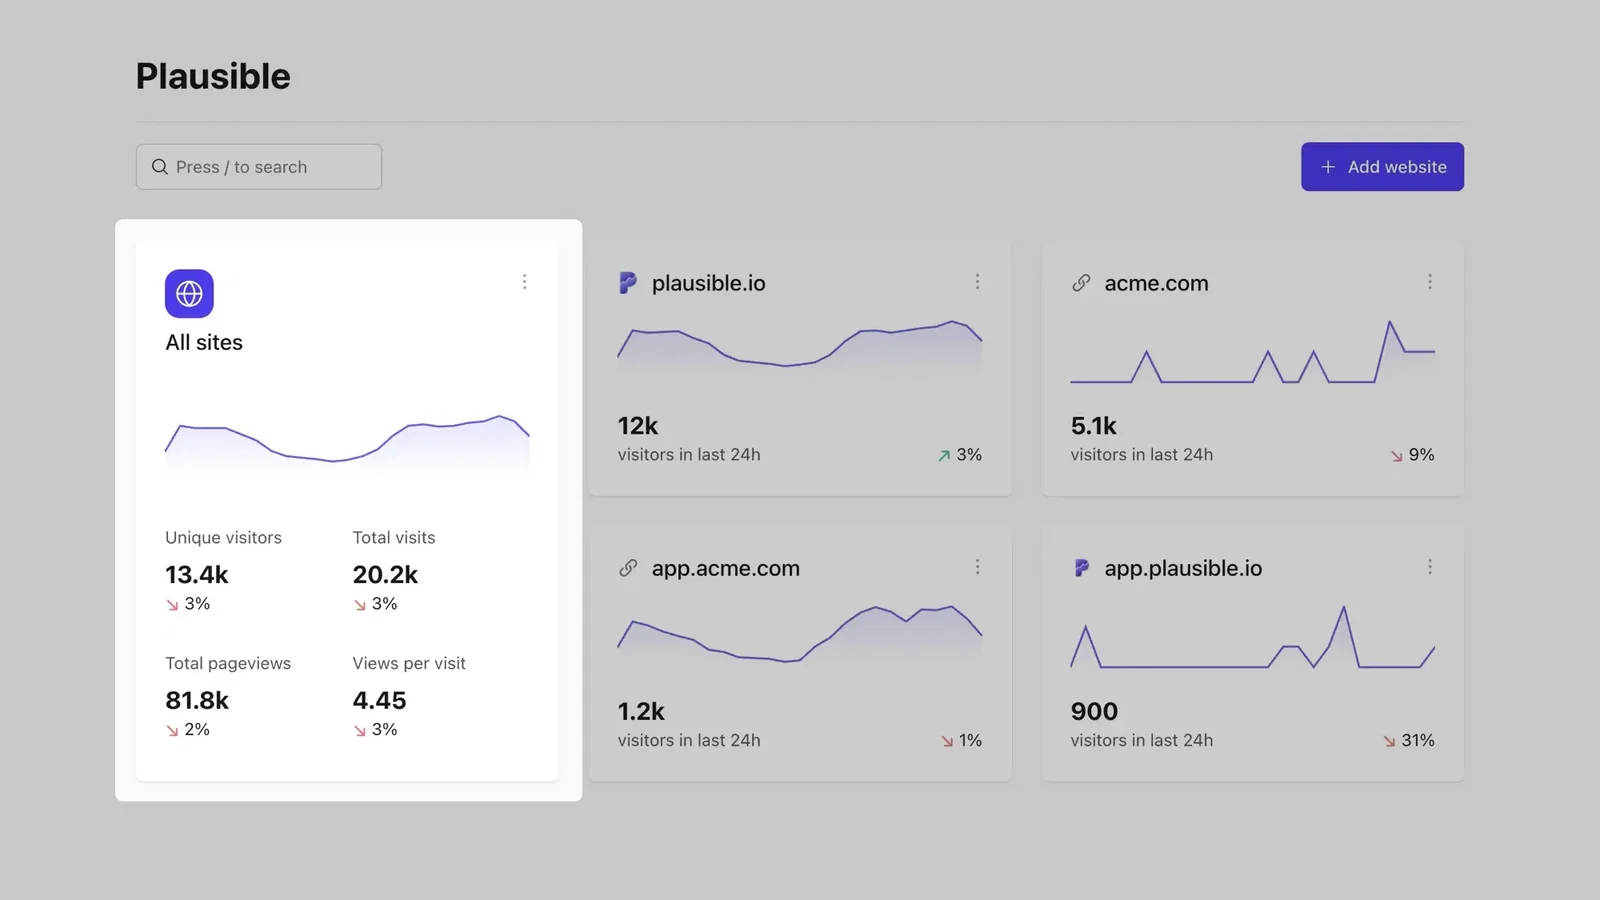This screenshot has width=1600, height=900.
Task: Open the app.acme.com site name
Action: point(725,568)
